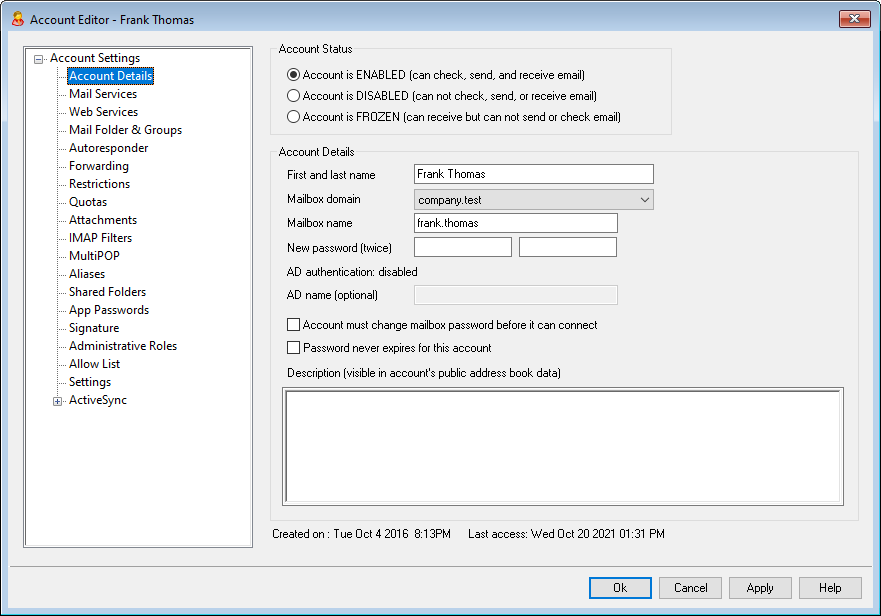This screenshot has height=616, width=881.
Task: Select IMAP Filters in the tree
Action: point(100,238)
